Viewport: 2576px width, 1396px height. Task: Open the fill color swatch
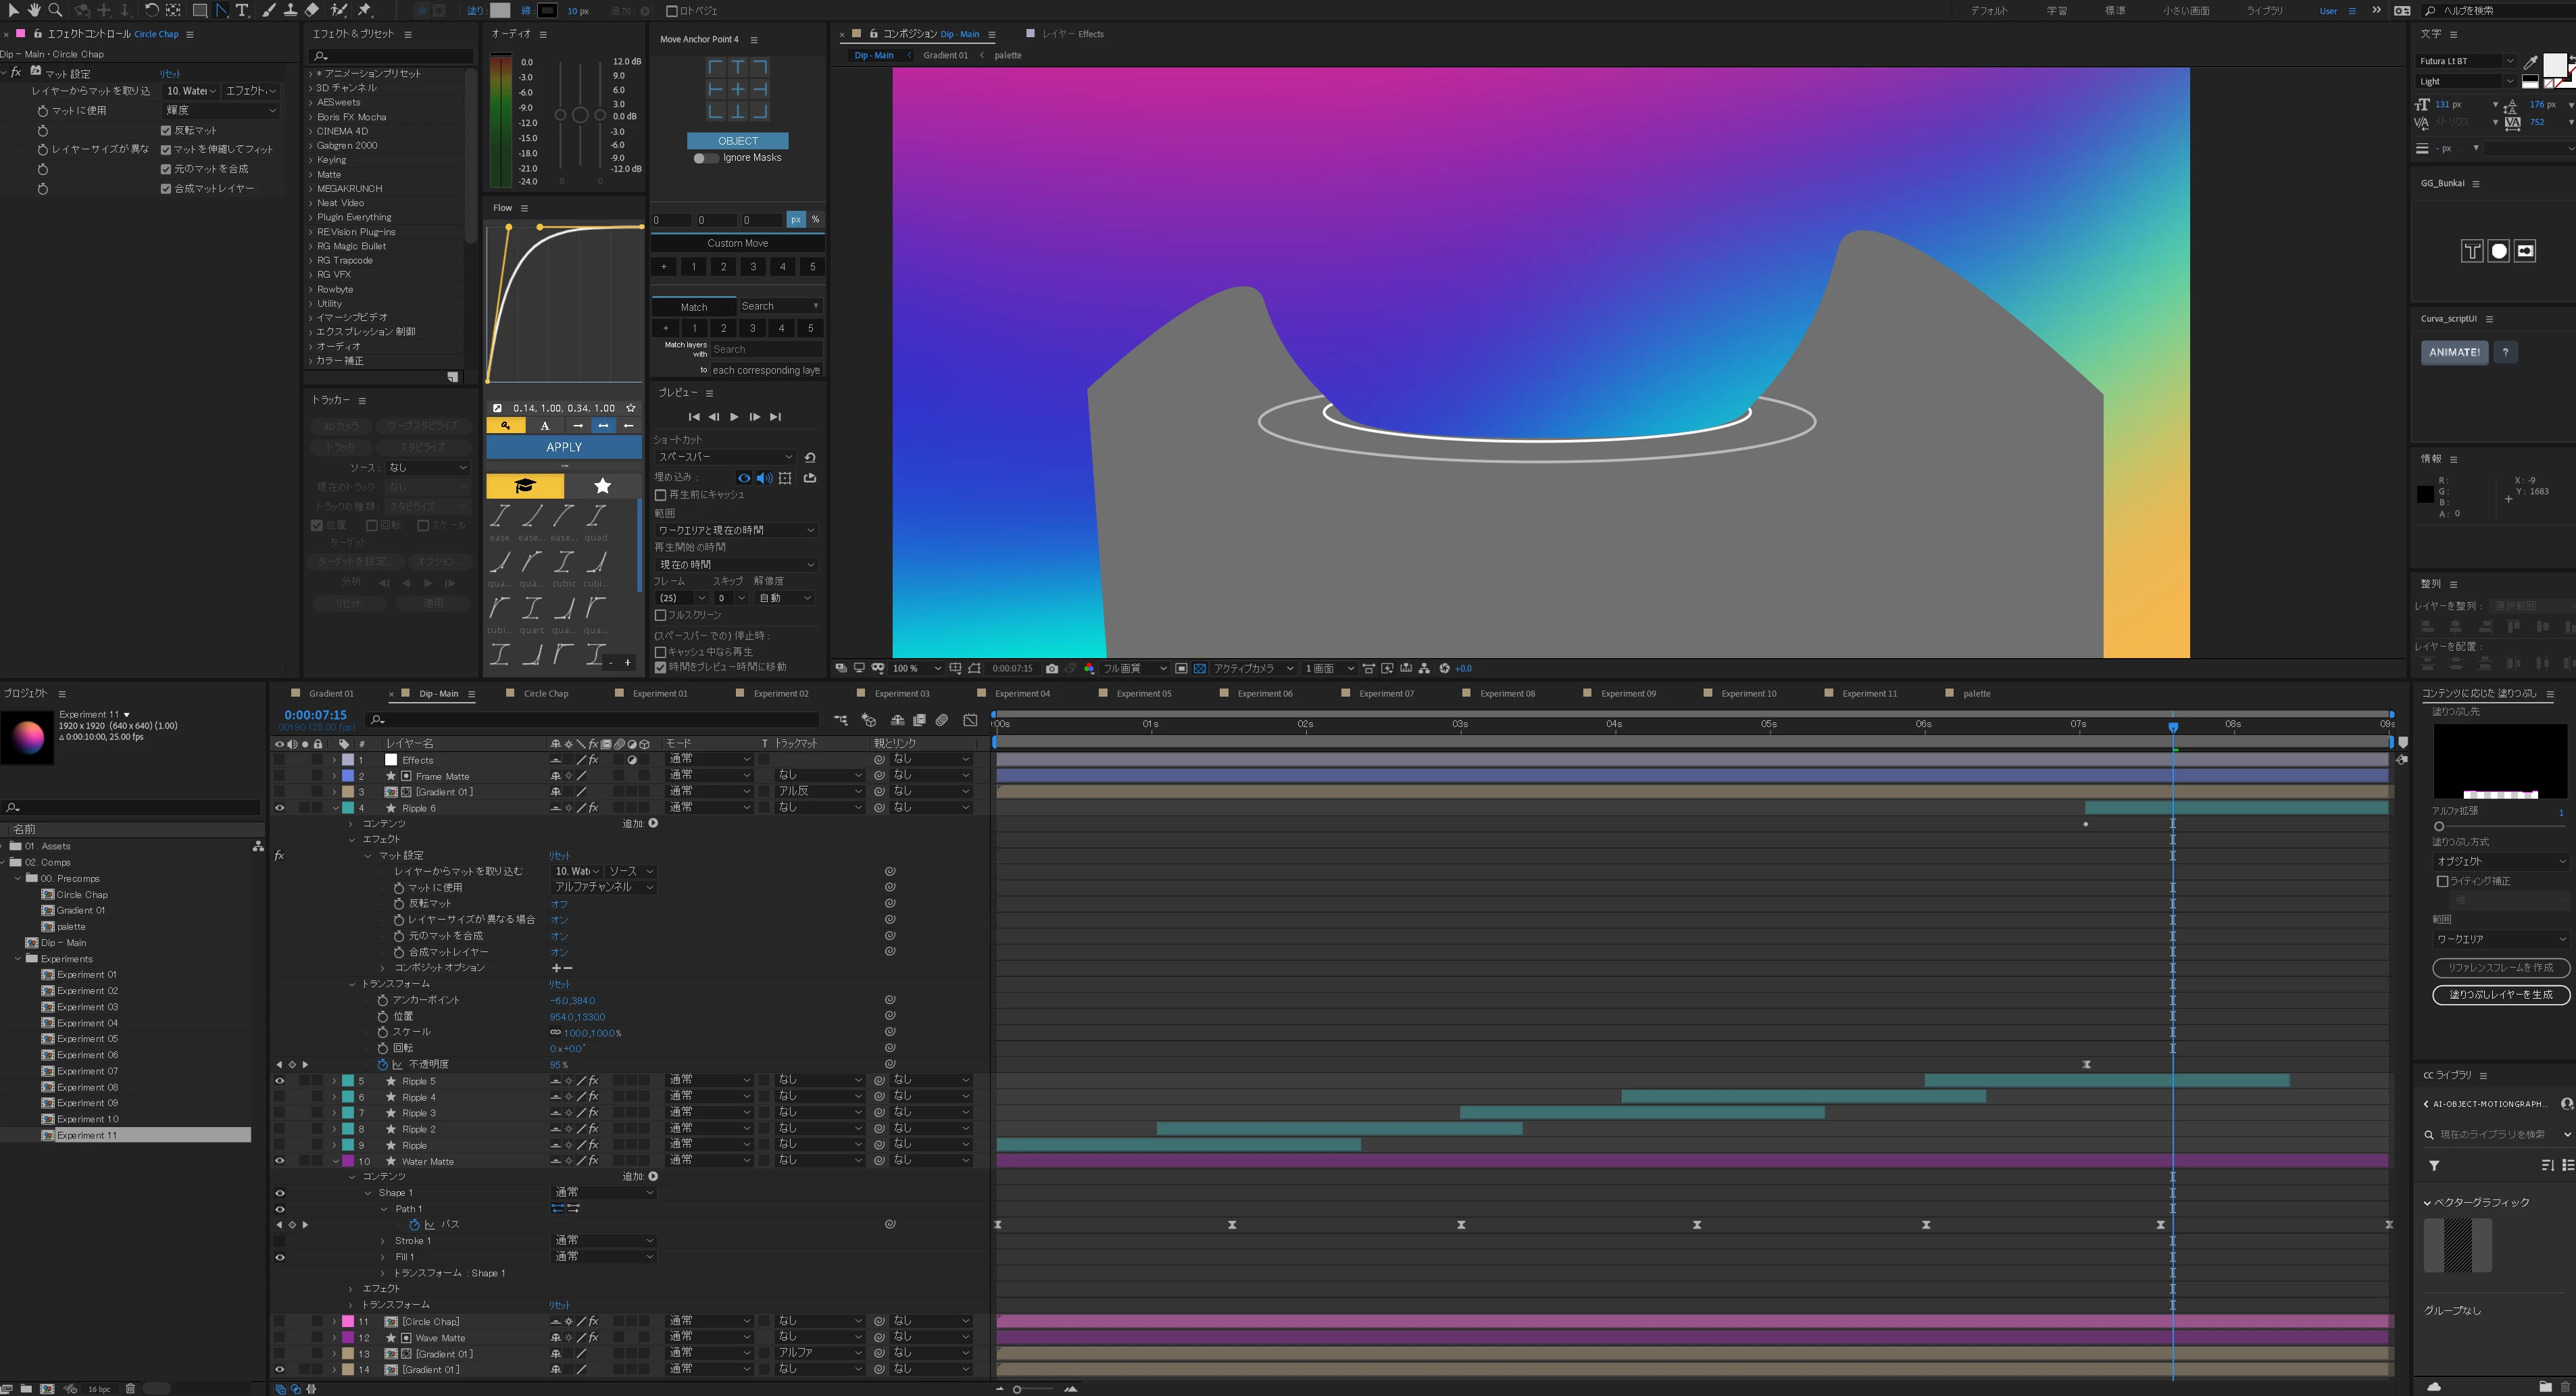(500, 10)
